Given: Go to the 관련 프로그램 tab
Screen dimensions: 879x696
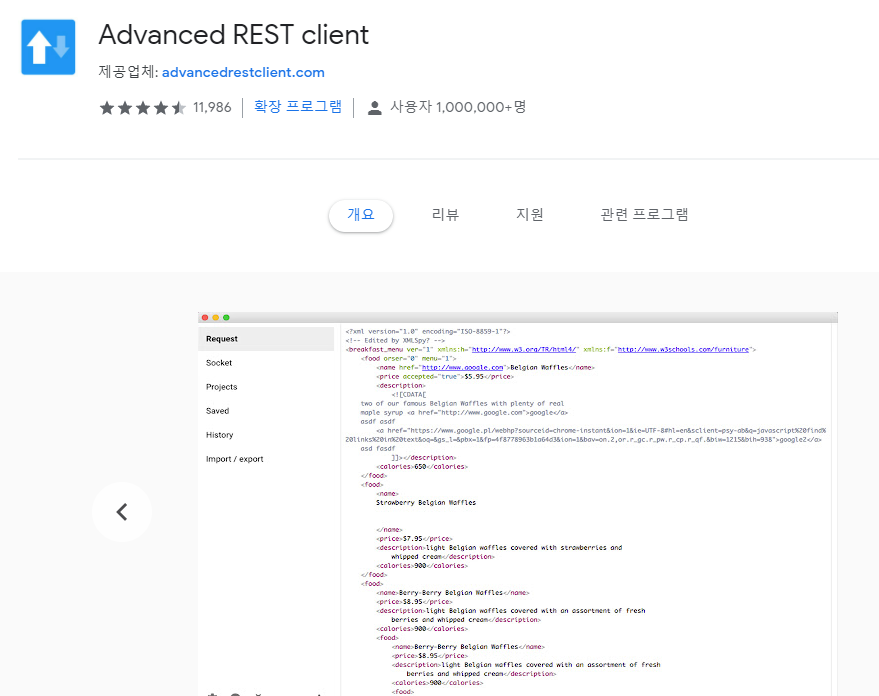Looking at the screenshot, I should coord(644,215).
